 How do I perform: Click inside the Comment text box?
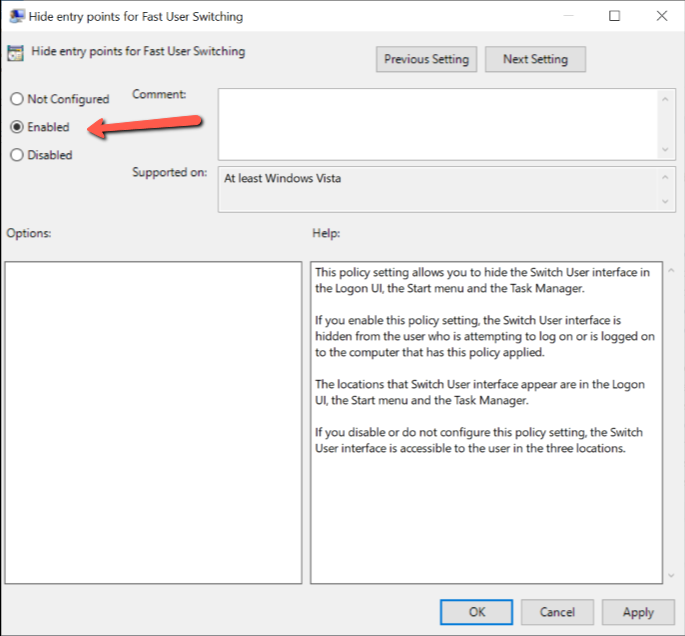(x=438, y=124)
